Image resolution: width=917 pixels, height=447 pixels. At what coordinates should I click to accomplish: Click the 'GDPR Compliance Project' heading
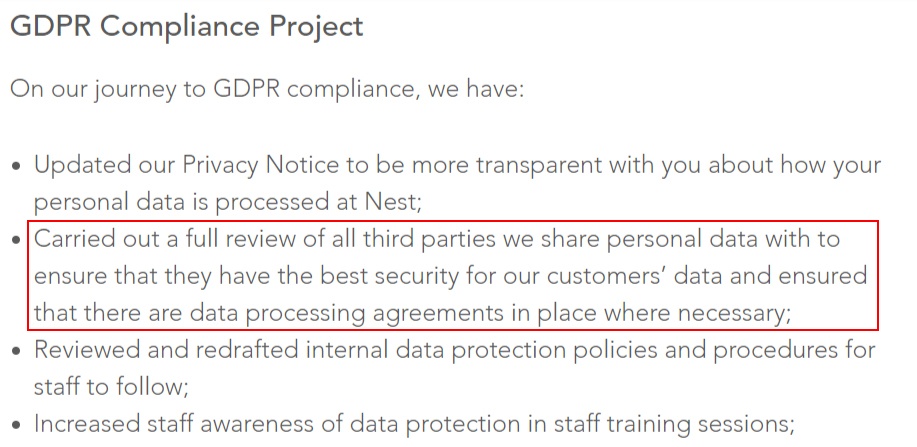pyautogui.click(x=187, y=26)
